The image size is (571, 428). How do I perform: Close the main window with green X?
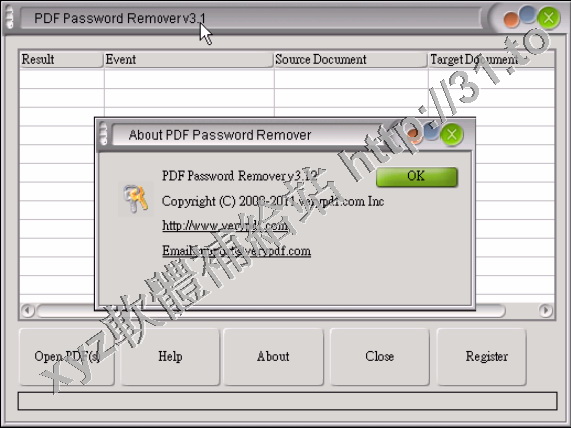tap(548, 18)
